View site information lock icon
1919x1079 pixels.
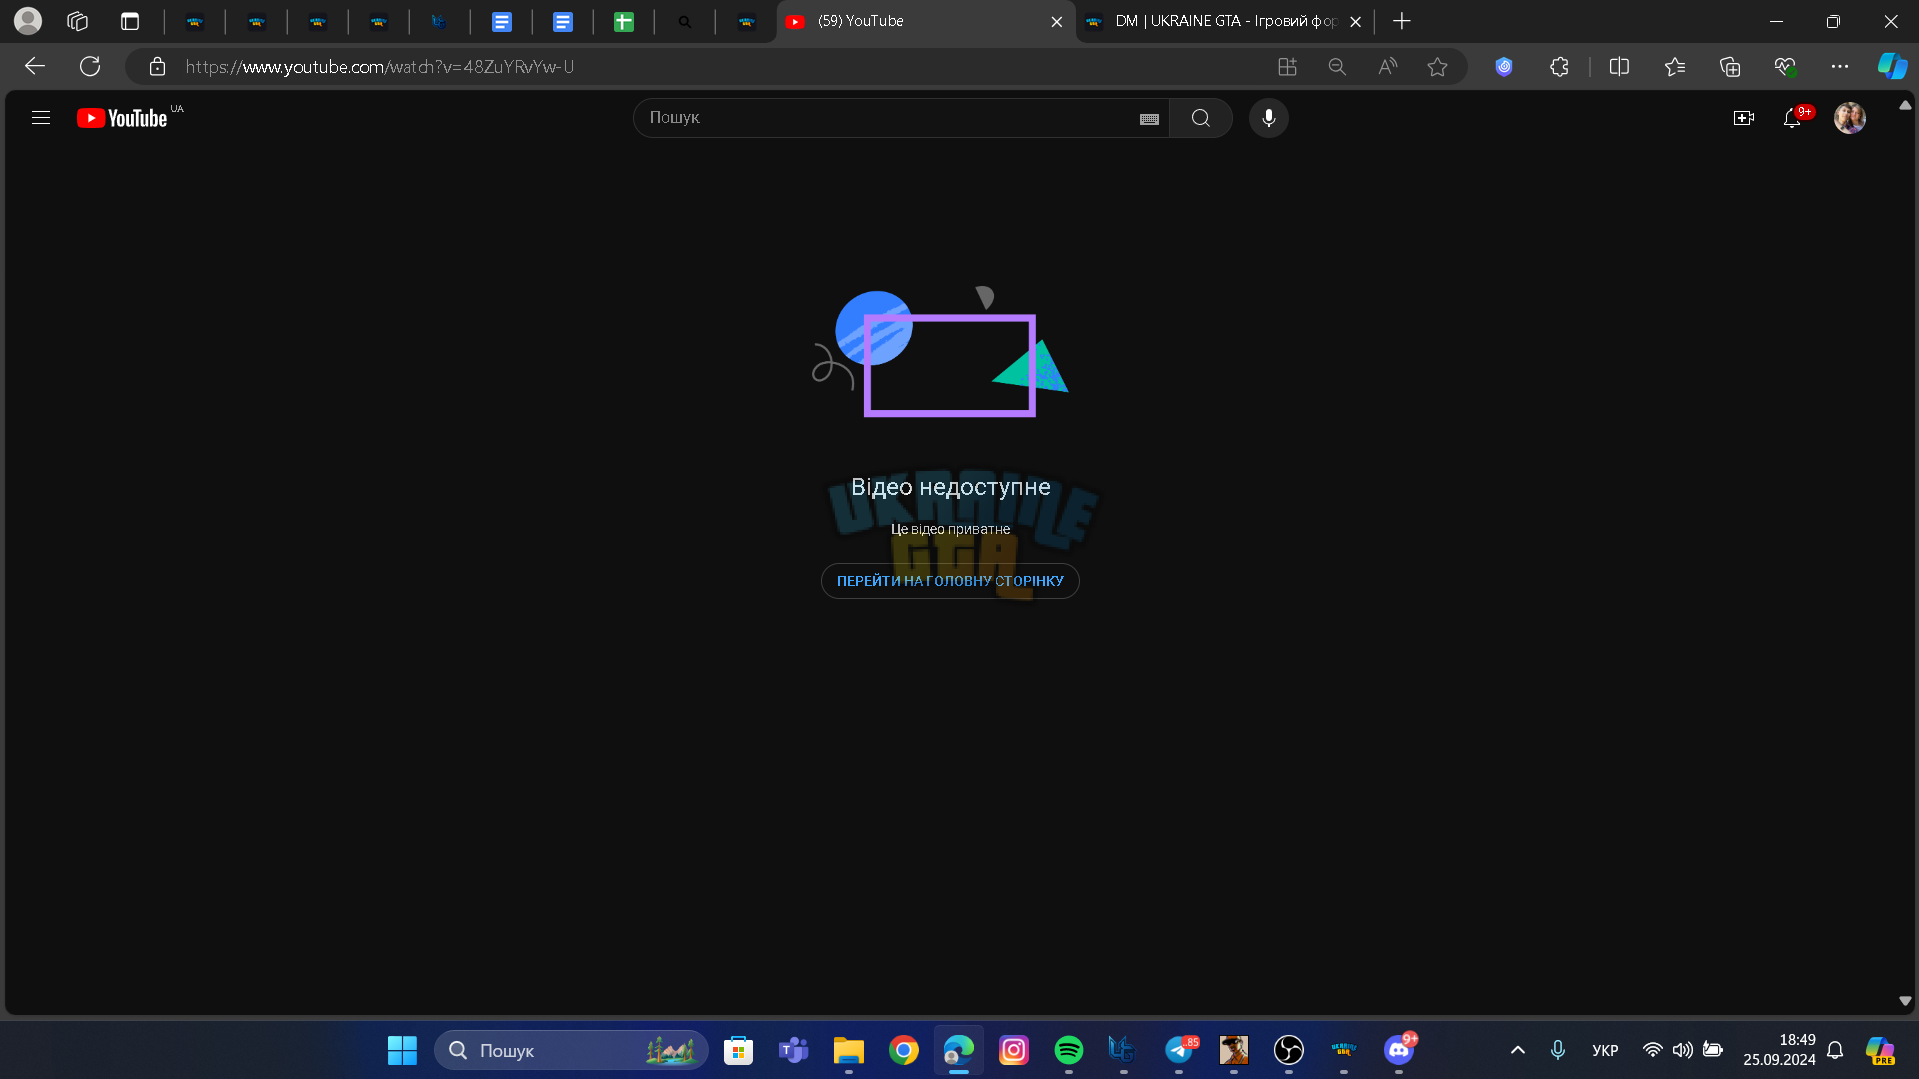(157, 67)
